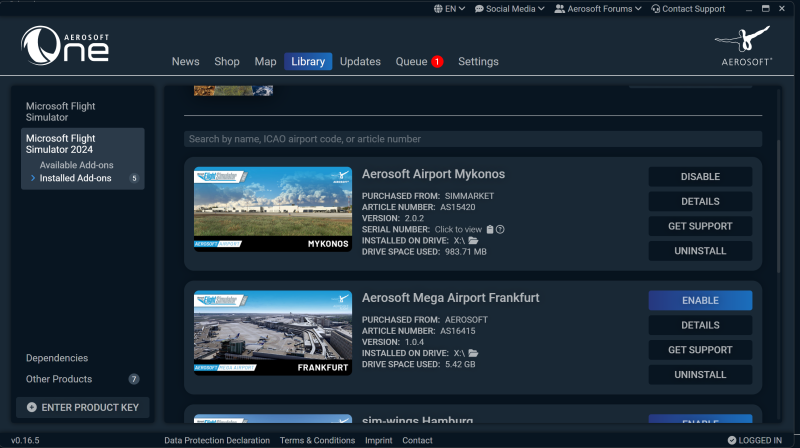Click chevron next to Installed Add-ons
This screenshot has height=448, width=800.
click(33, 178)
